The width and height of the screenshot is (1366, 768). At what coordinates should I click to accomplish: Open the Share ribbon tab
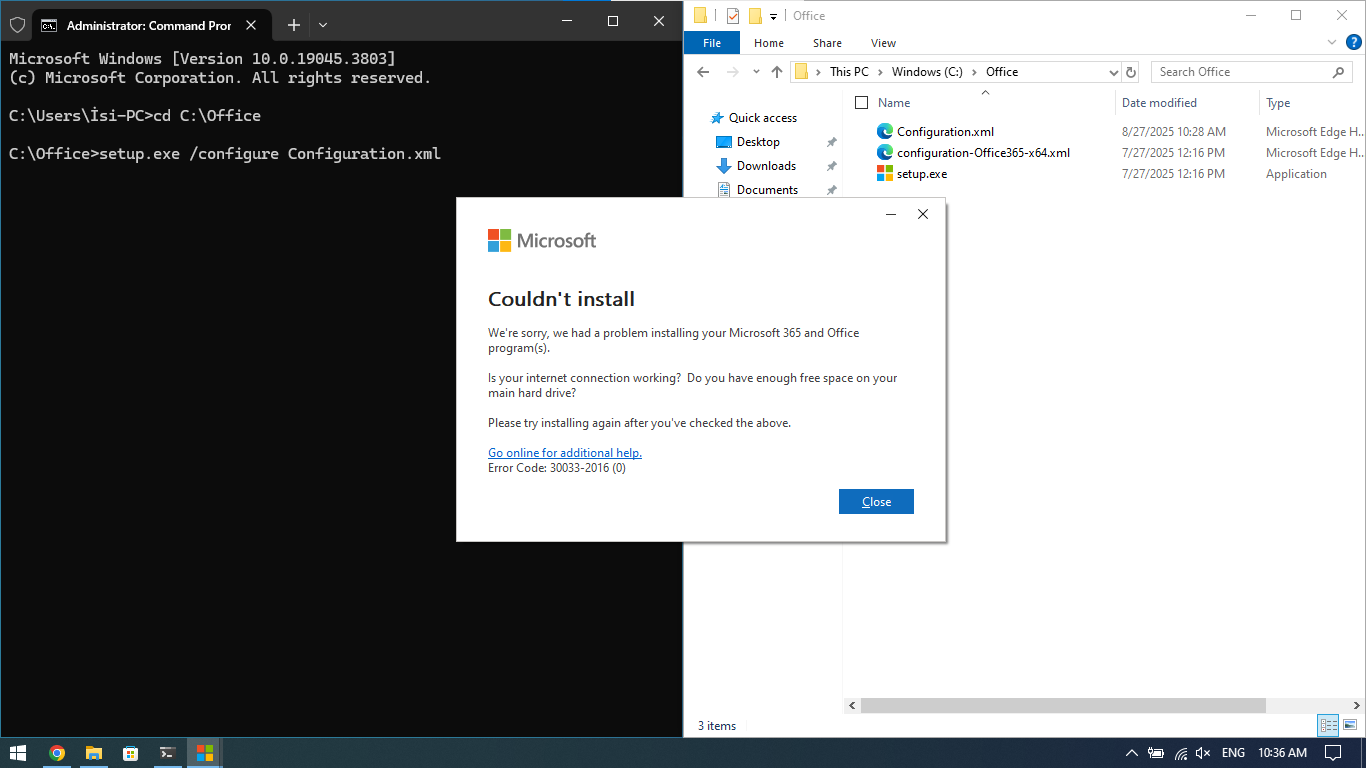click(x=827, y=43)
